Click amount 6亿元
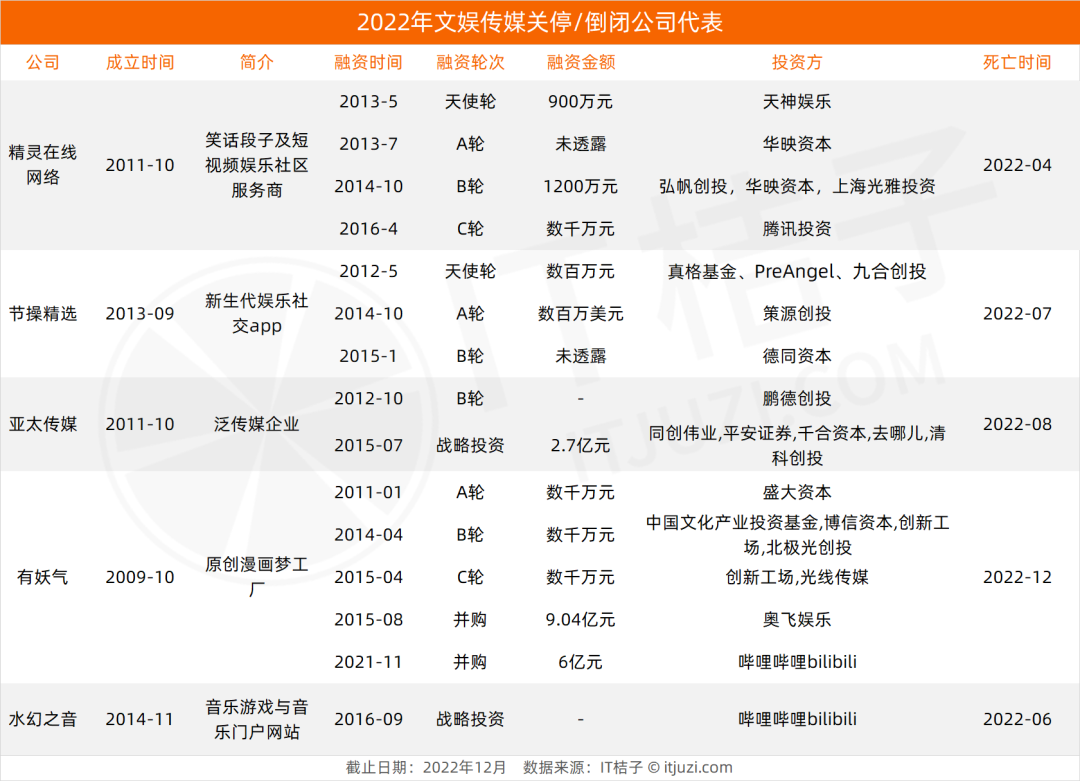The width and height of the screenshot is (1080, 781). click(x=581, y=662)
